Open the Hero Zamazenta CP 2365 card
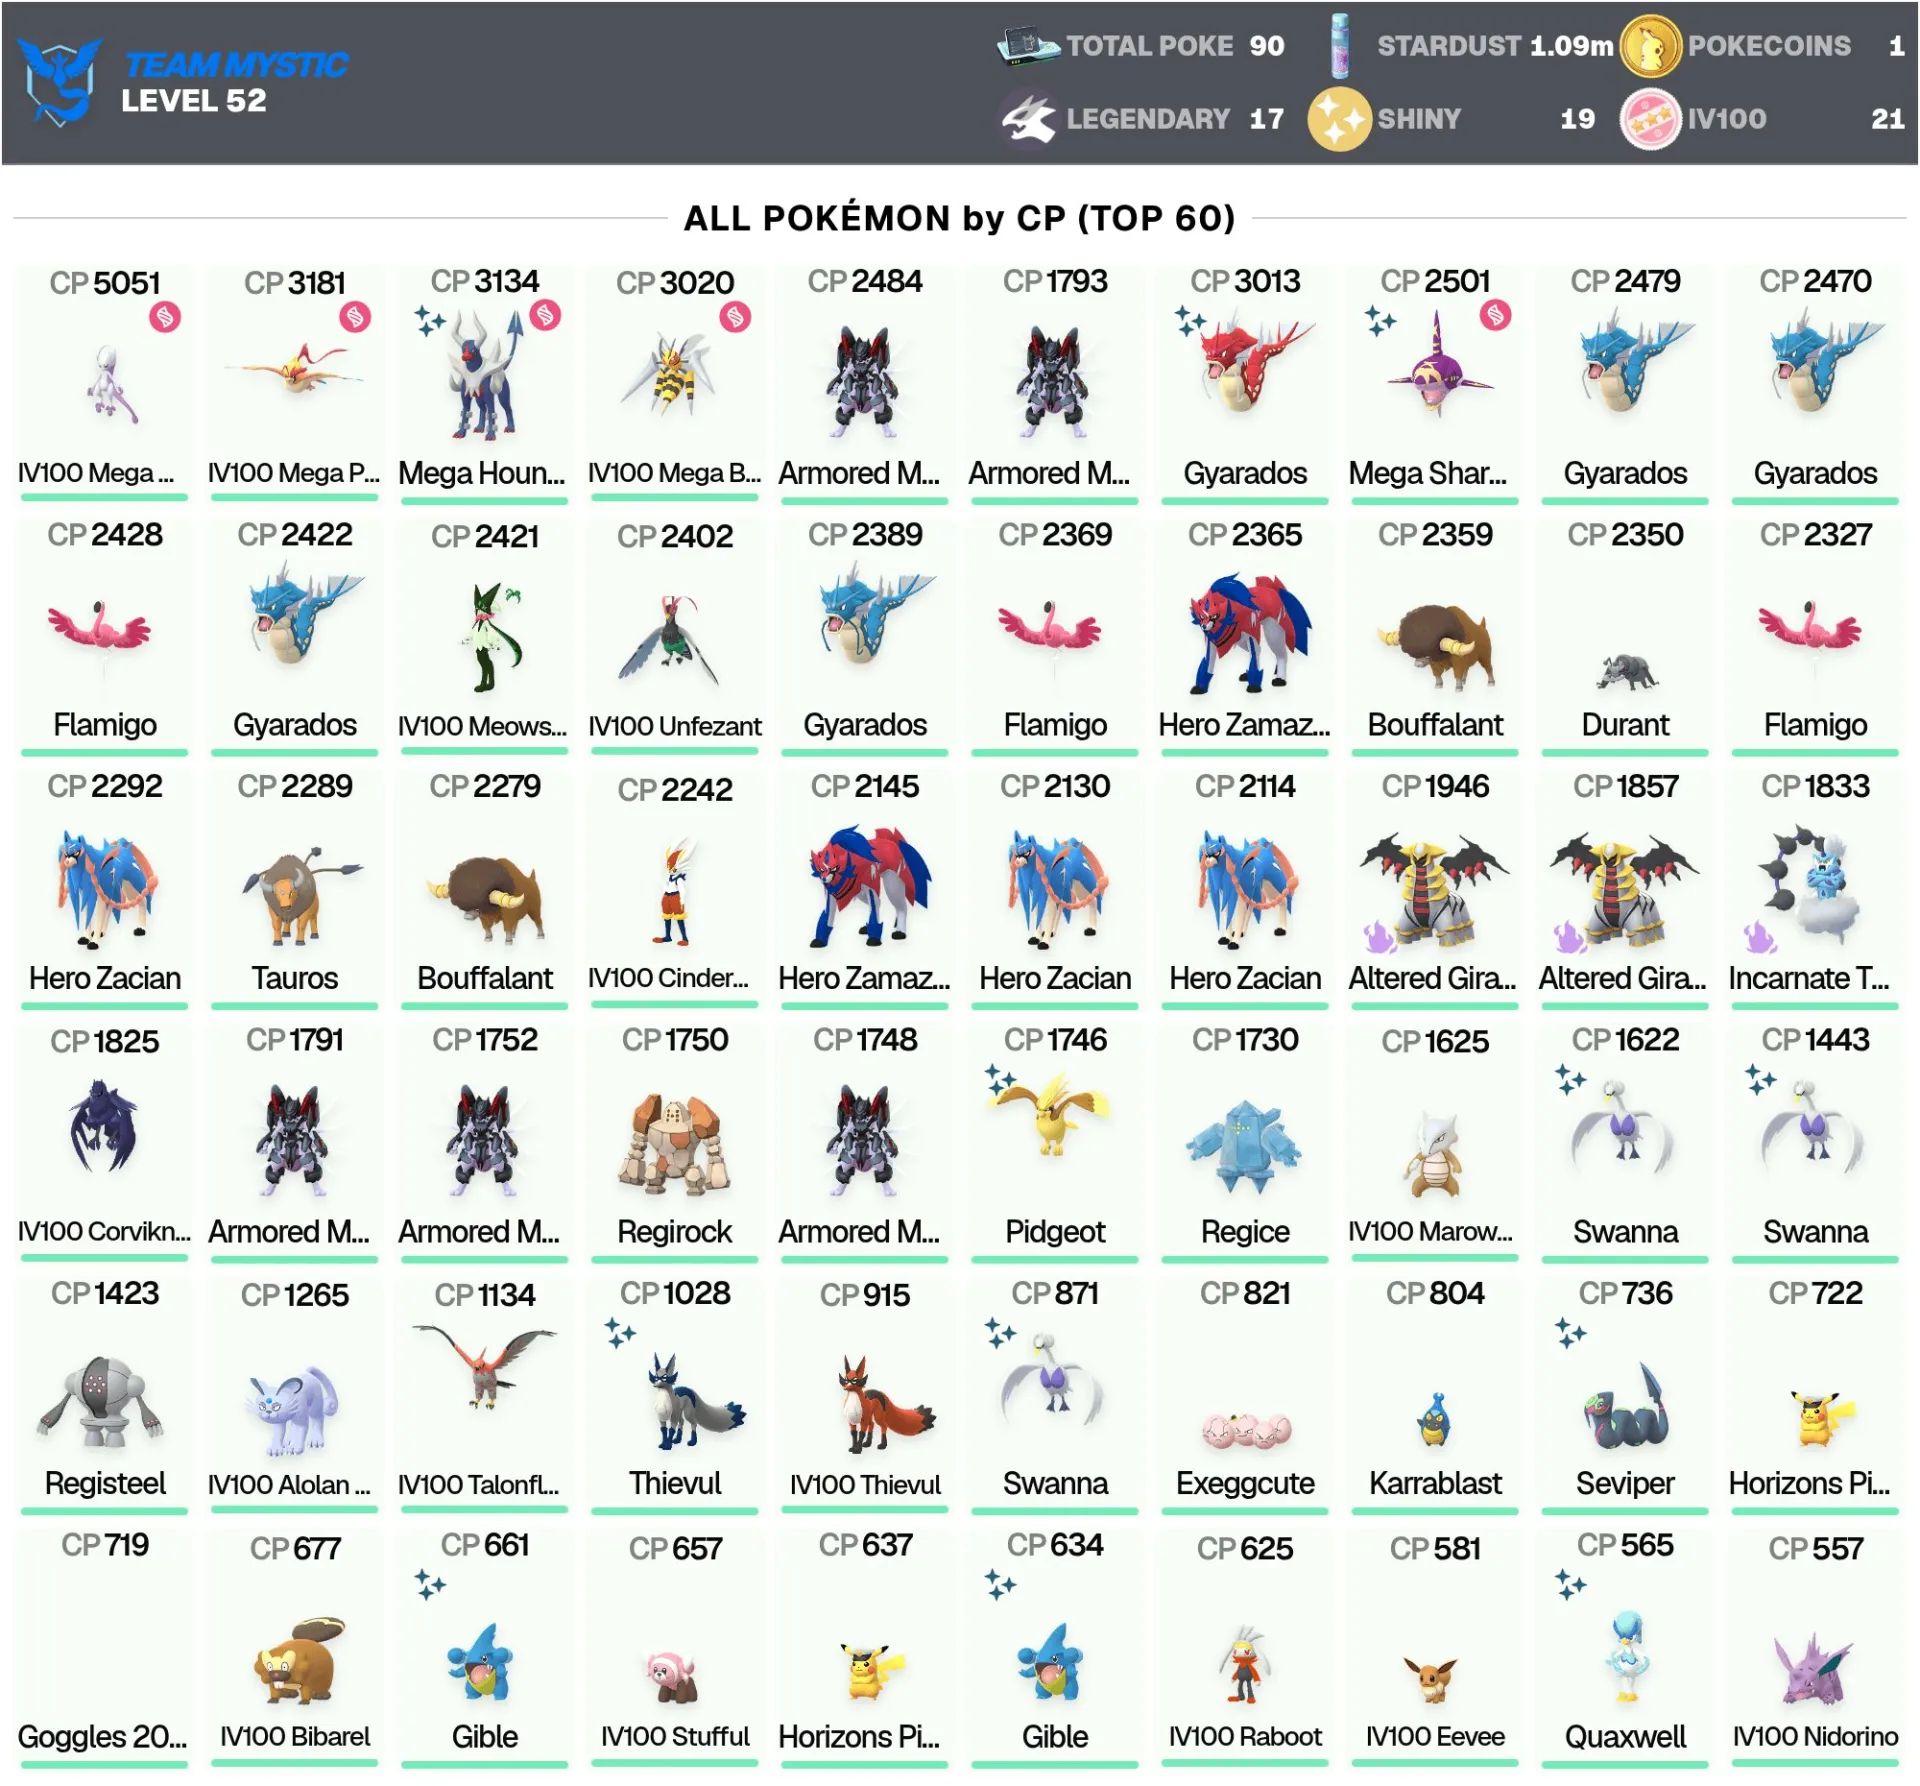The image size is (1920, 1786). coord(1245,638)
